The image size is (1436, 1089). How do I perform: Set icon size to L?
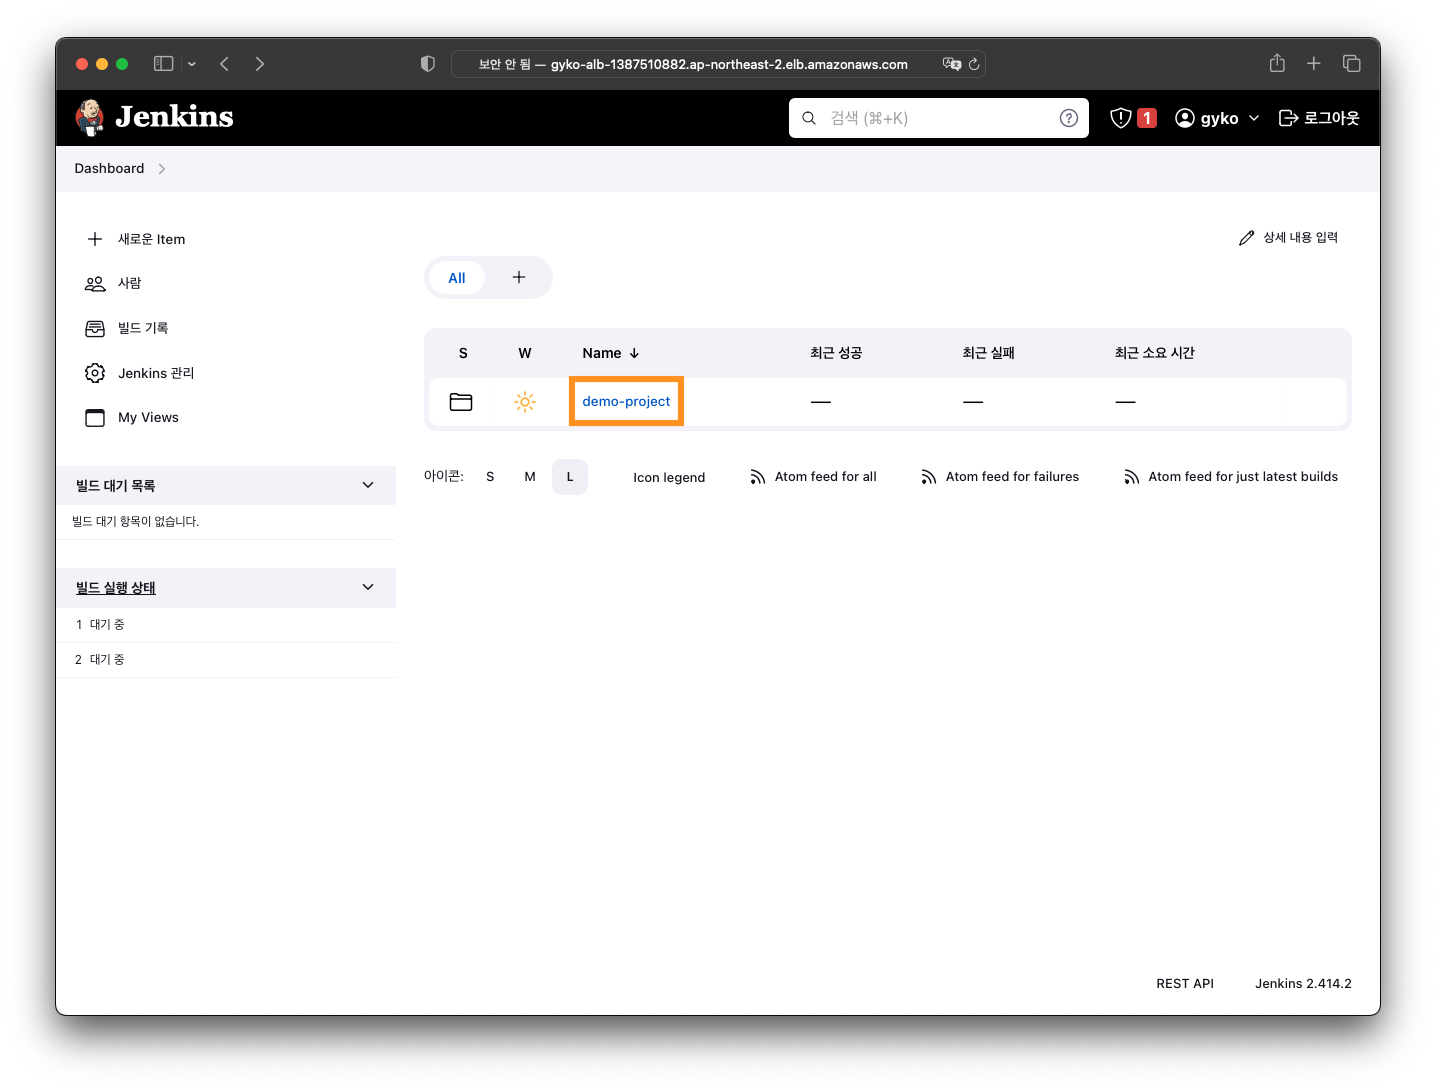tap(570, 477)
